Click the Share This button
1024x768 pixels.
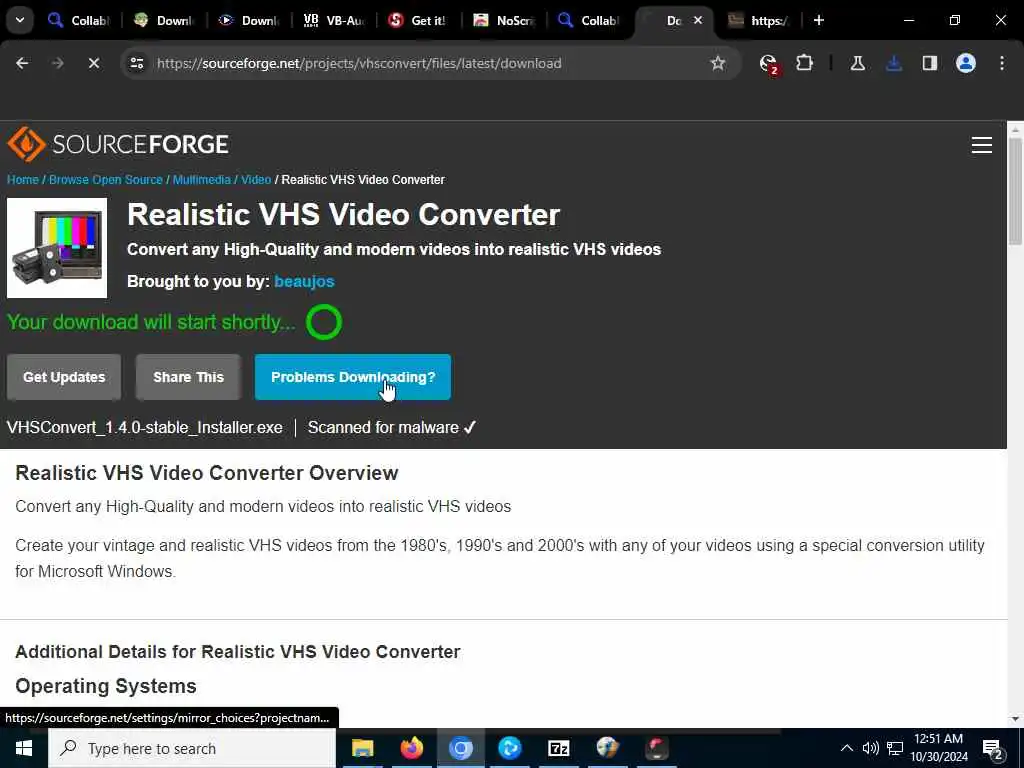point(188,377)
